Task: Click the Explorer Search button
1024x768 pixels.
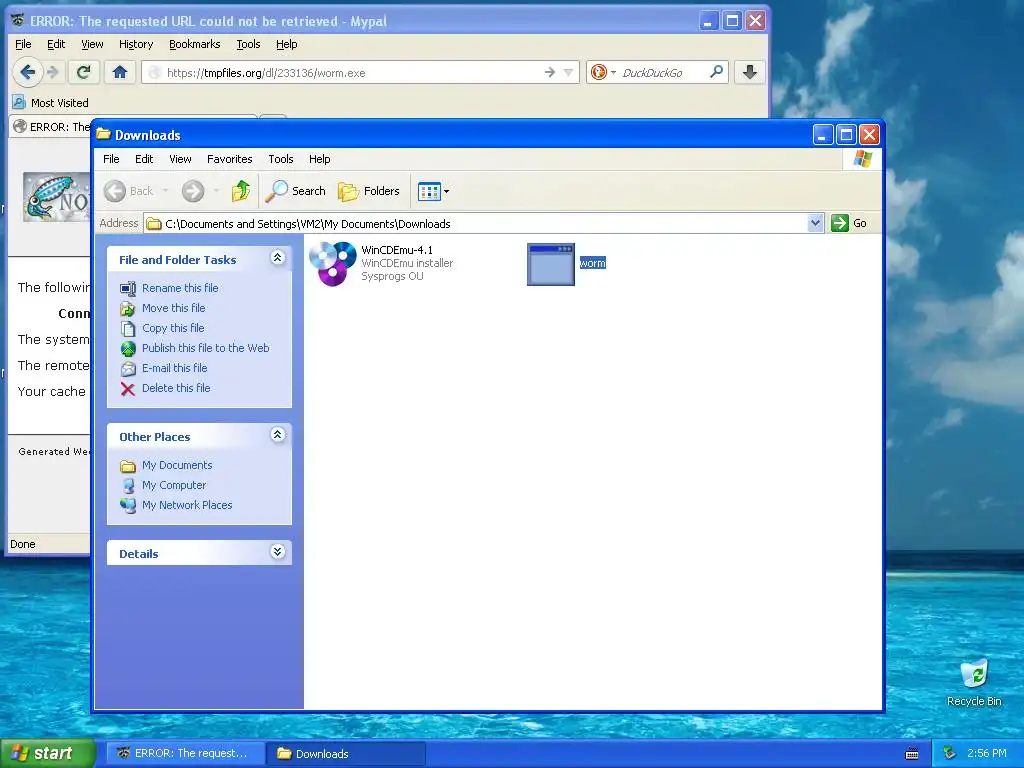Action: point(295,191)
